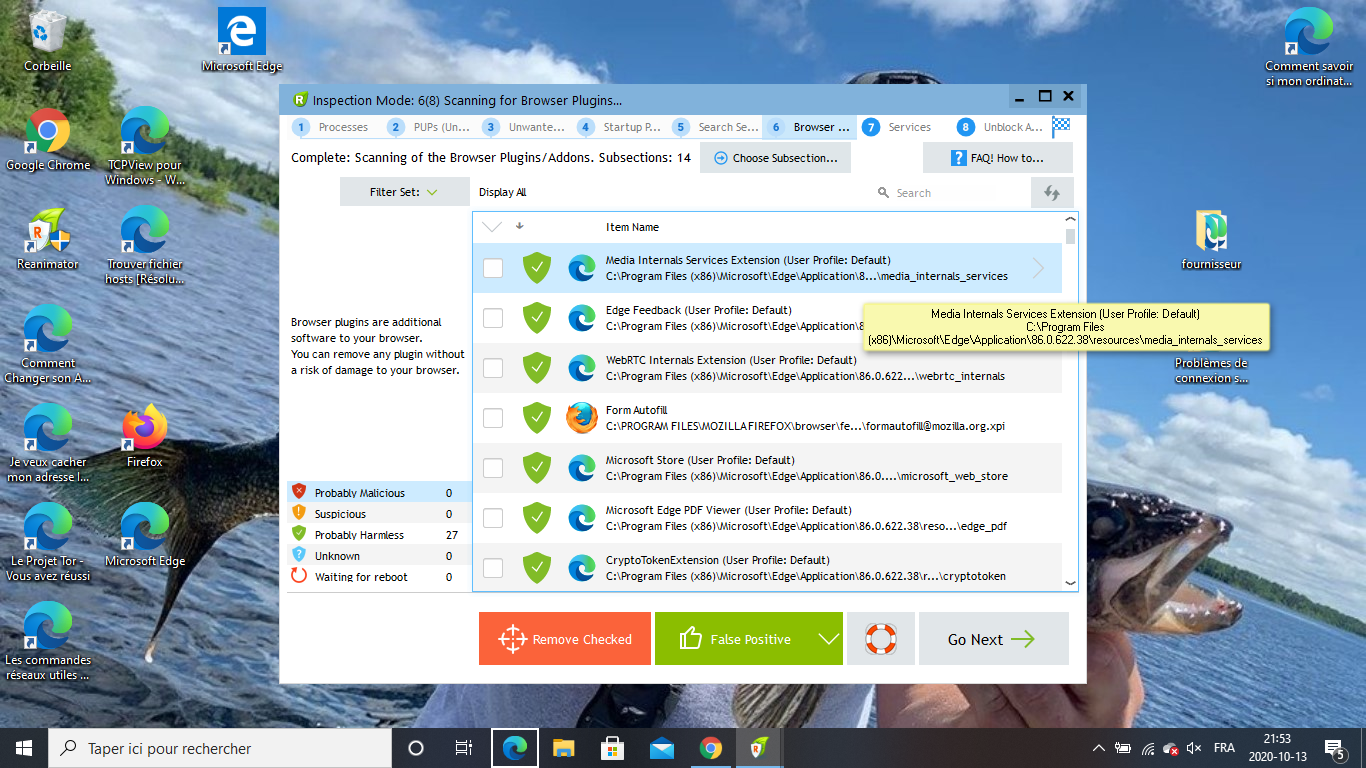The height and width of the screenshot is (768, 1366).
Task: Open Task View from taskbar
Action: [x=464, y=748]
